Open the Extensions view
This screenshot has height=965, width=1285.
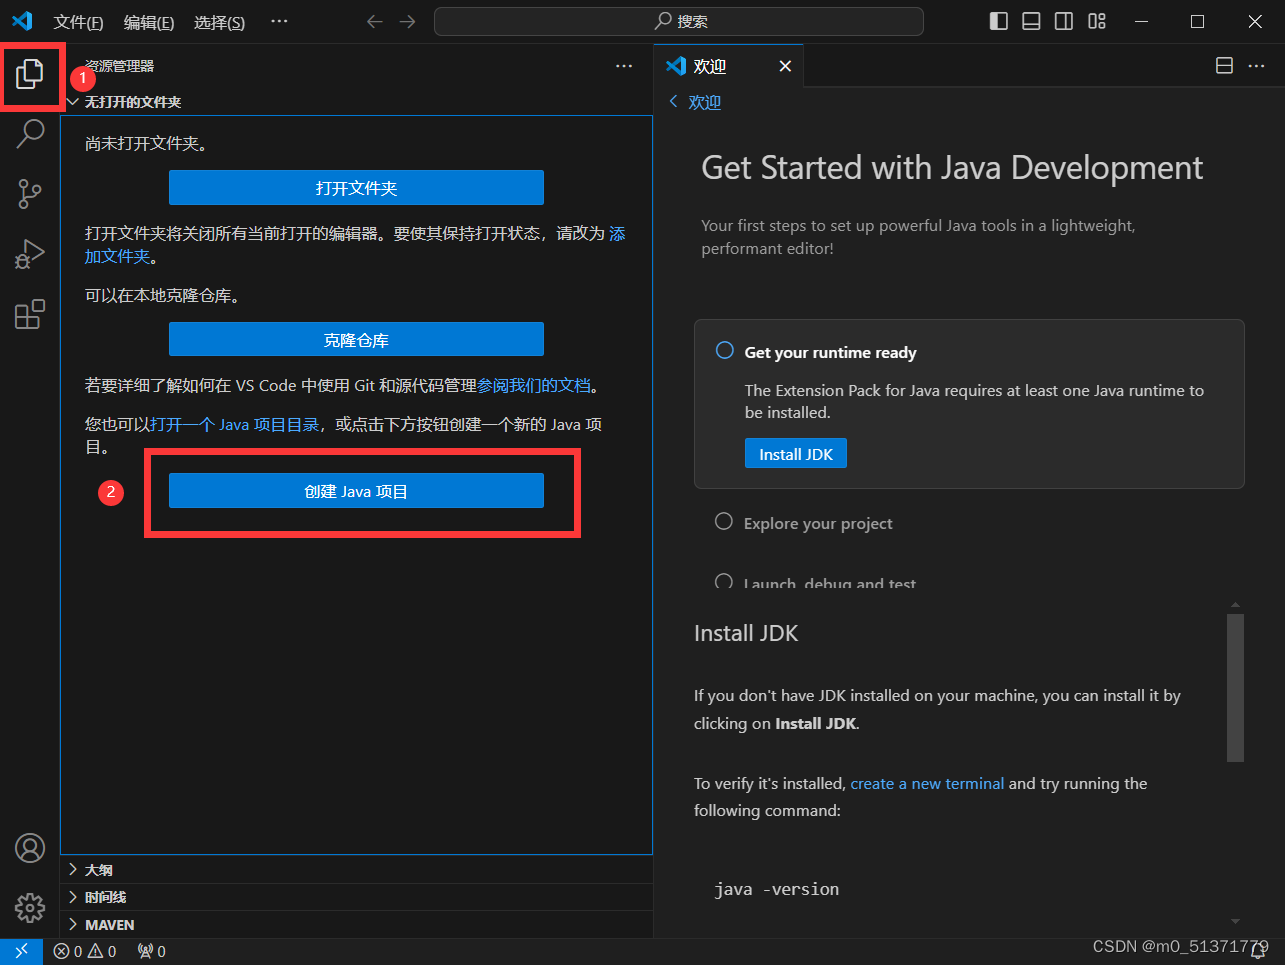pyautogui.click(x=30, y=314)
